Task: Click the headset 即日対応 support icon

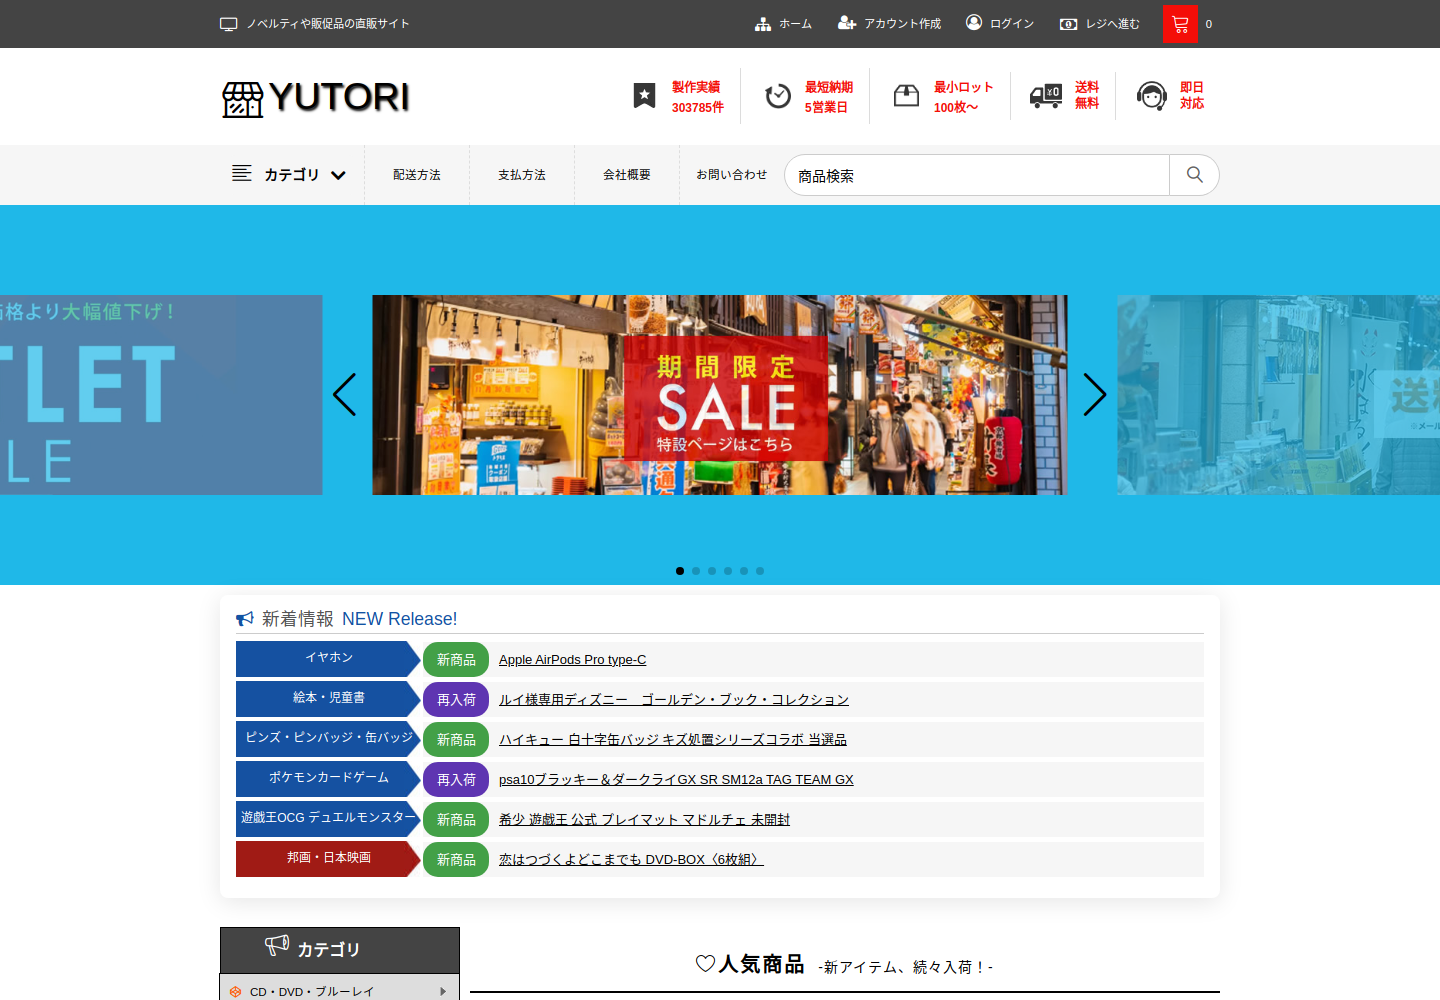Action: point(1152,96)
